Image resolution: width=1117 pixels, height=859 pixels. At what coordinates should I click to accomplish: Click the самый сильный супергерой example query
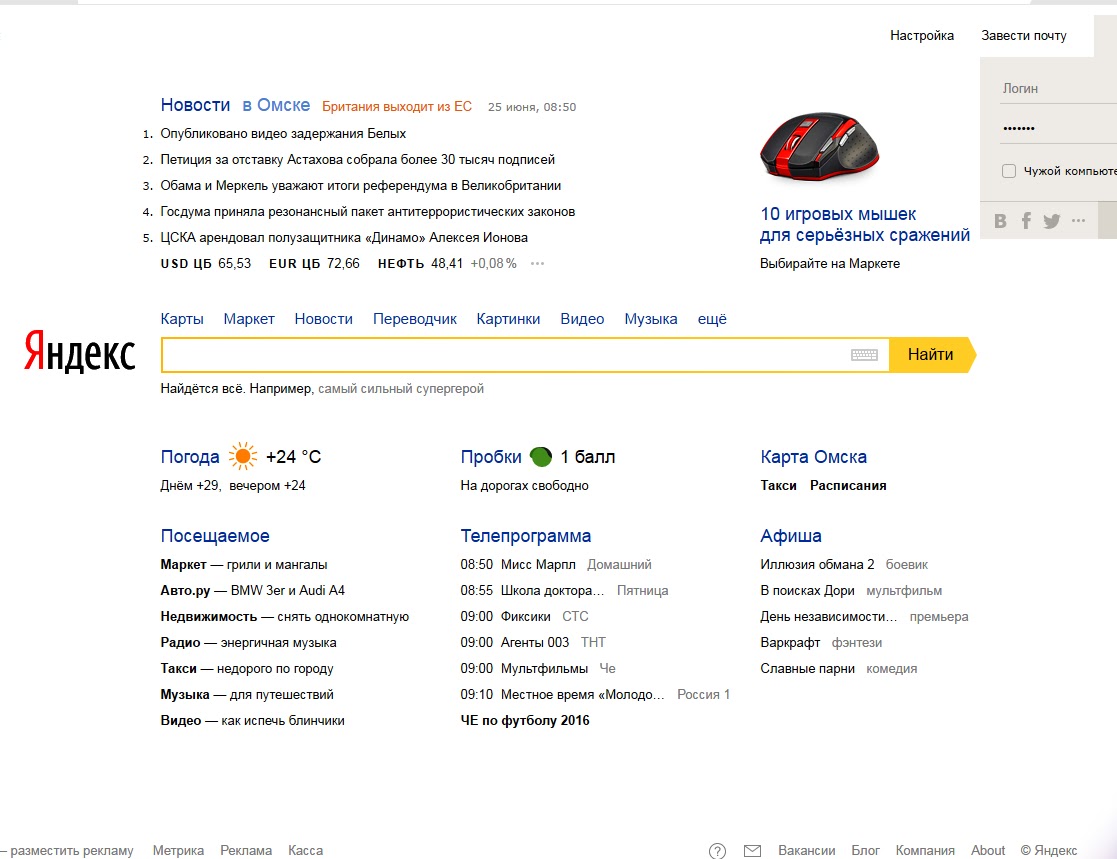click(401, 389)
